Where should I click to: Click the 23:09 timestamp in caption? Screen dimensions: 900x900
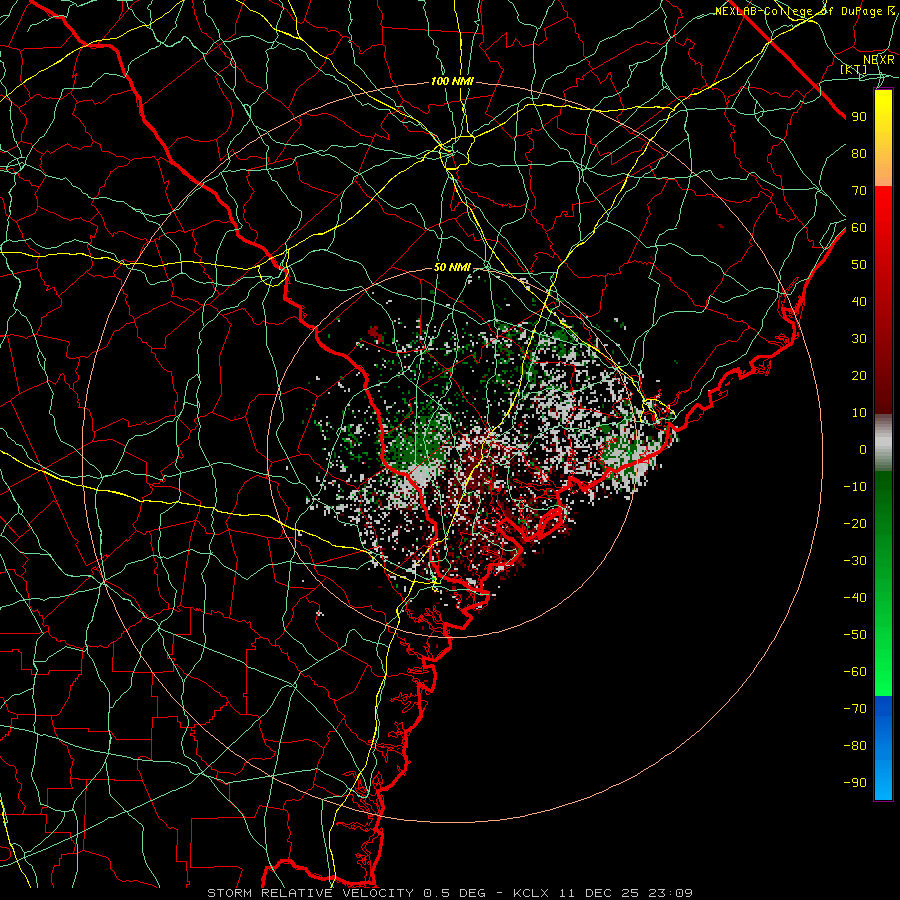tap(670, 893)
